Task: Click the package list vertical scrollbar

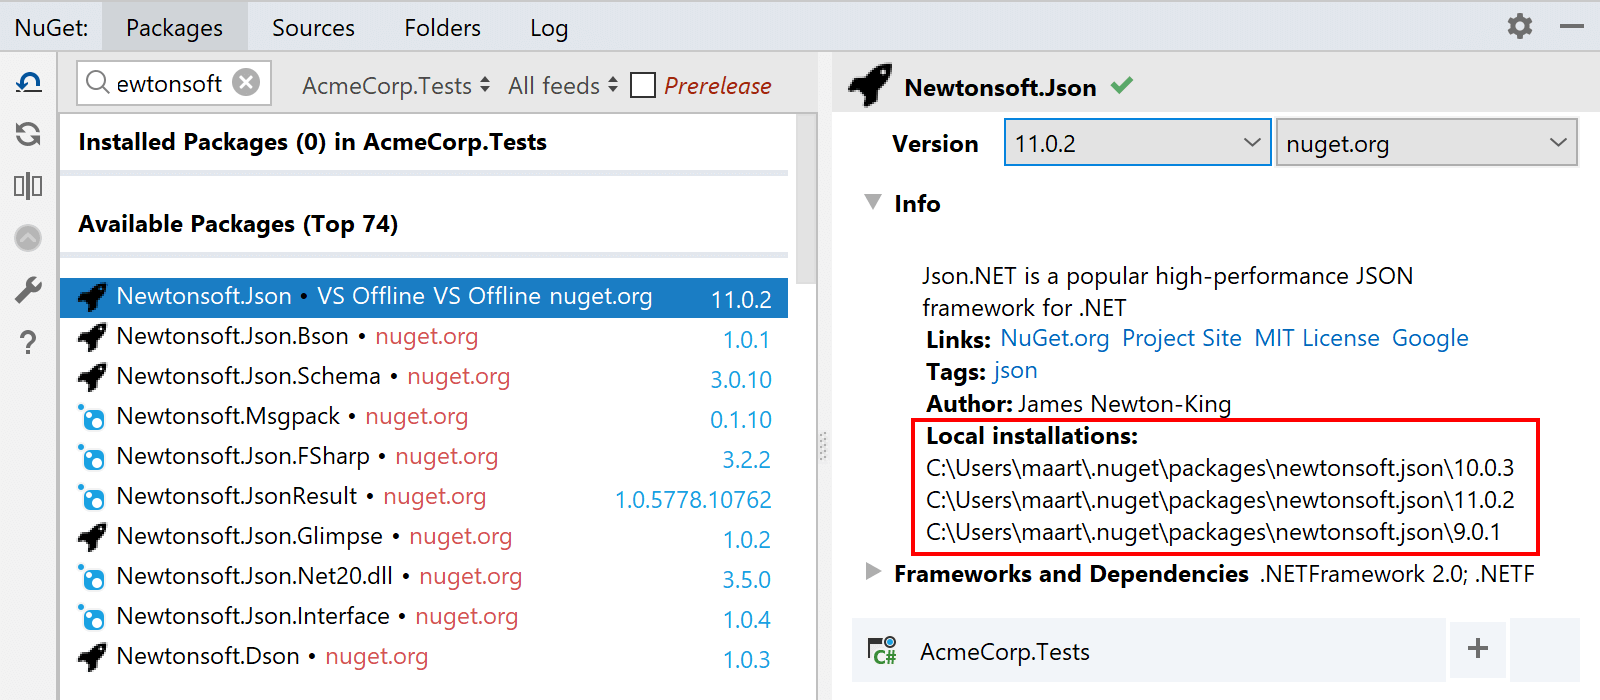Action: [806, 200]
